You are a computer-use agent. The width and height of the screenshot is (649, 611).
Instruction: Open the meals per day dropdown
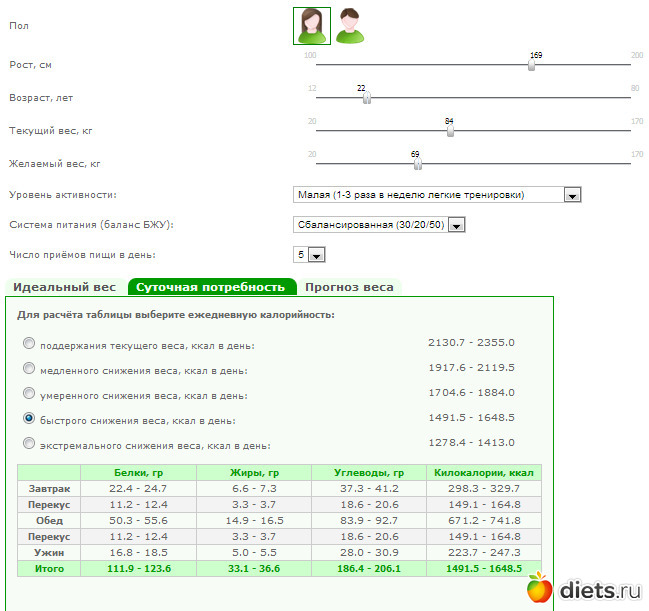point(307,255)
